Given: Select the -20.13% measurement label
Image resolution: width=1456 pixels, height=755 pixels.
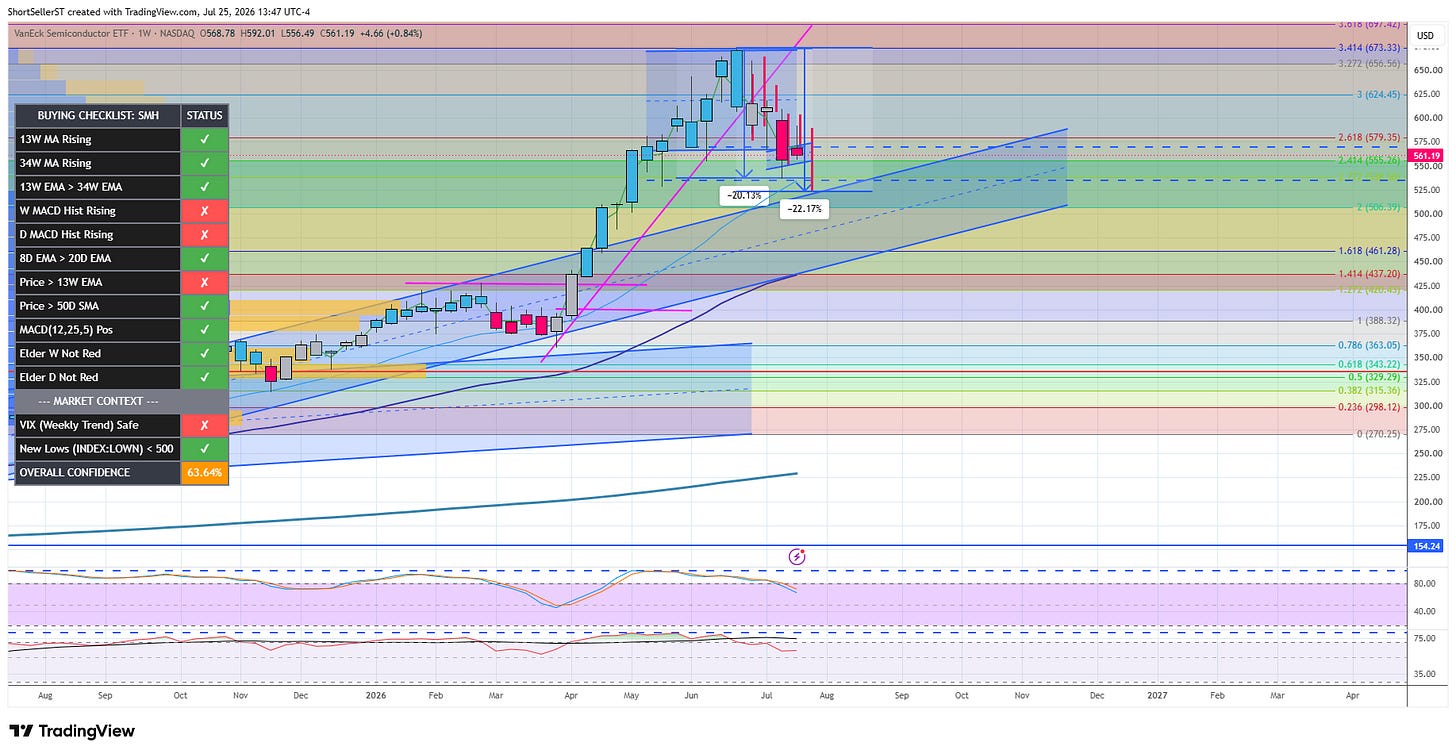Looking at the screenshot, I should coord(745,196).
